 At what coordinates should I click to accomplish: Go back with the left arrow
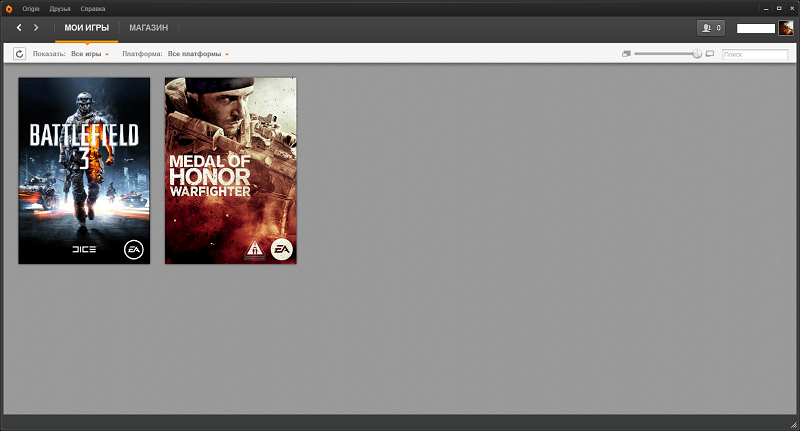click(x=19, y=28)
